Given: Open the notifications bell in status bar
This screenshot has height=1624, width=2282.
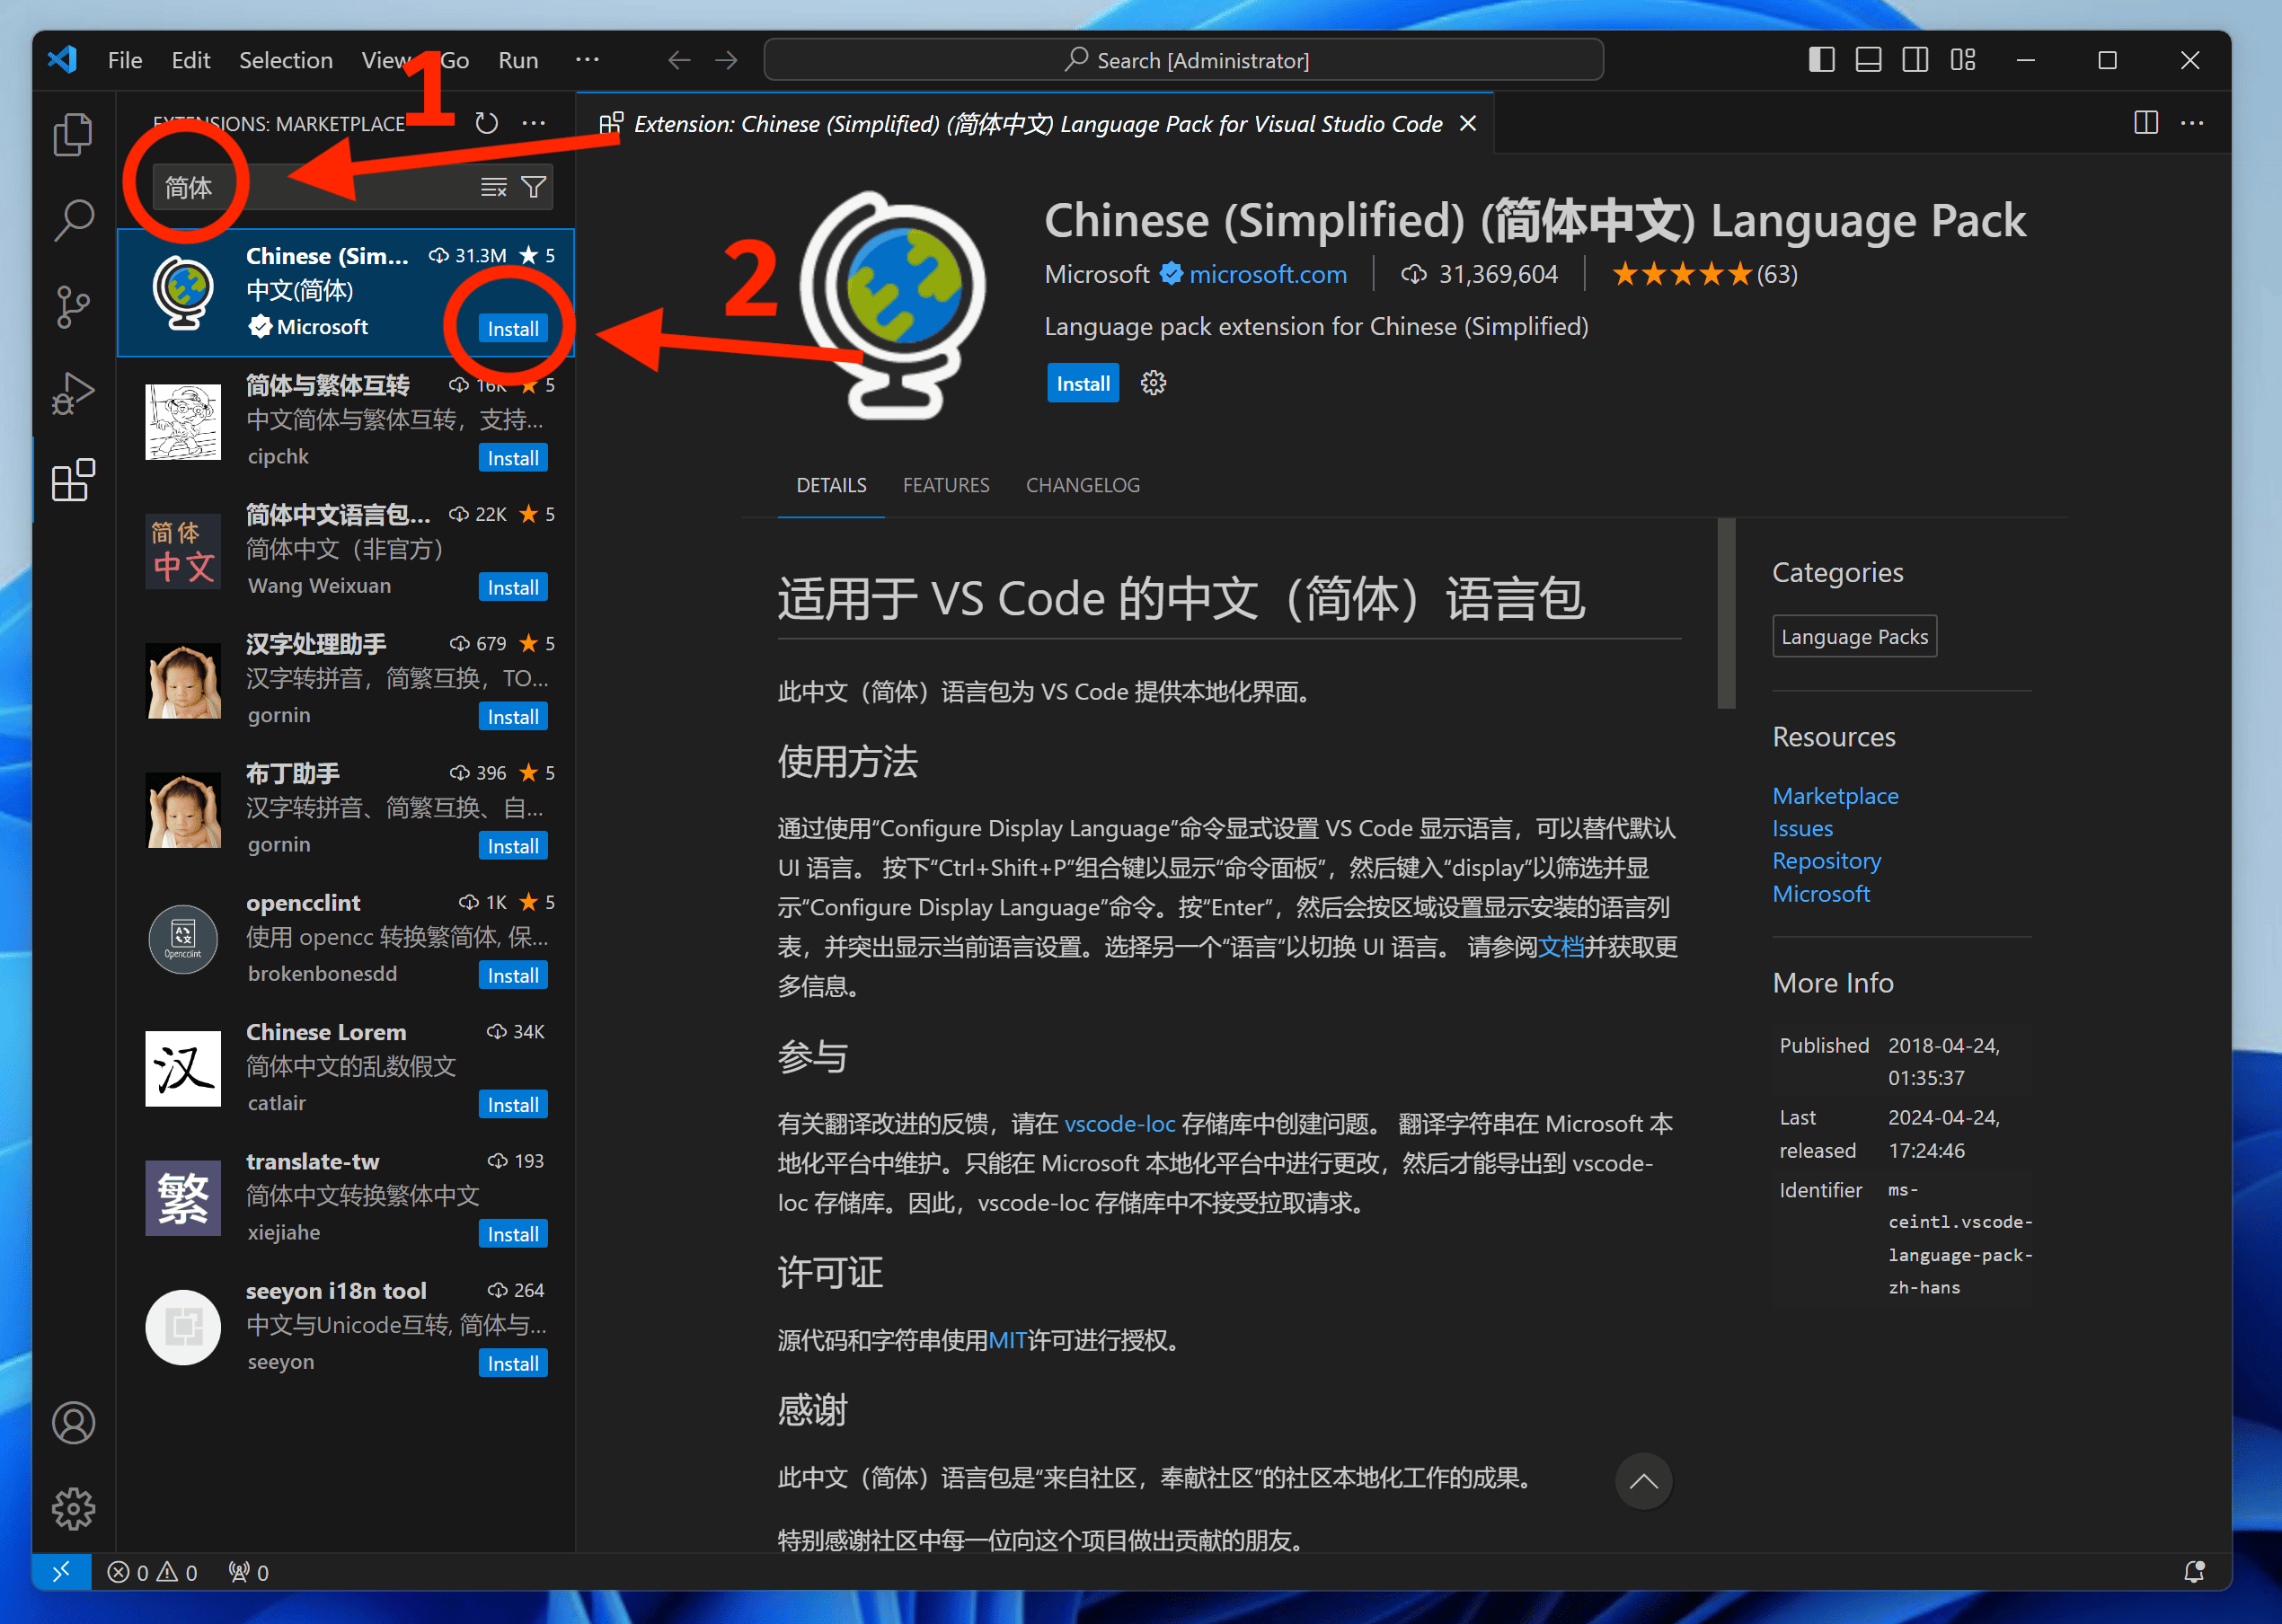Looking at the screenshot, I should coord(2194,1572).
